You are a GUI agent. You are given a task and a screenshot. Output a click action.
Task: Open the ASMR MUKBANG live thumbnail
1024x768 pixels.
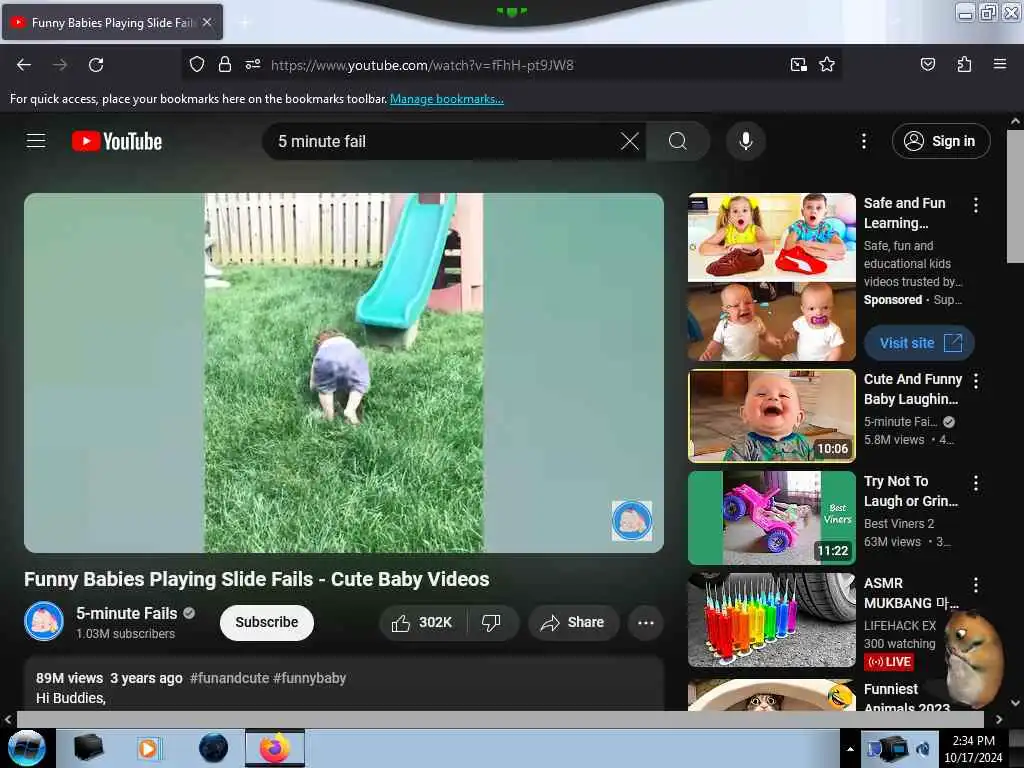tap(771, 620)
